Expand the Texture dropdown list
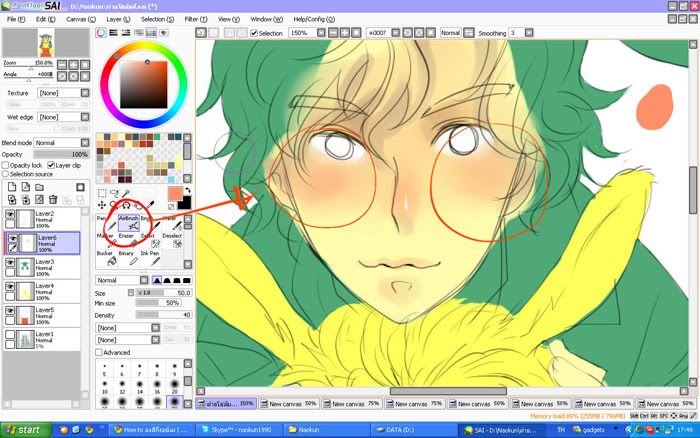 [62, 93]
